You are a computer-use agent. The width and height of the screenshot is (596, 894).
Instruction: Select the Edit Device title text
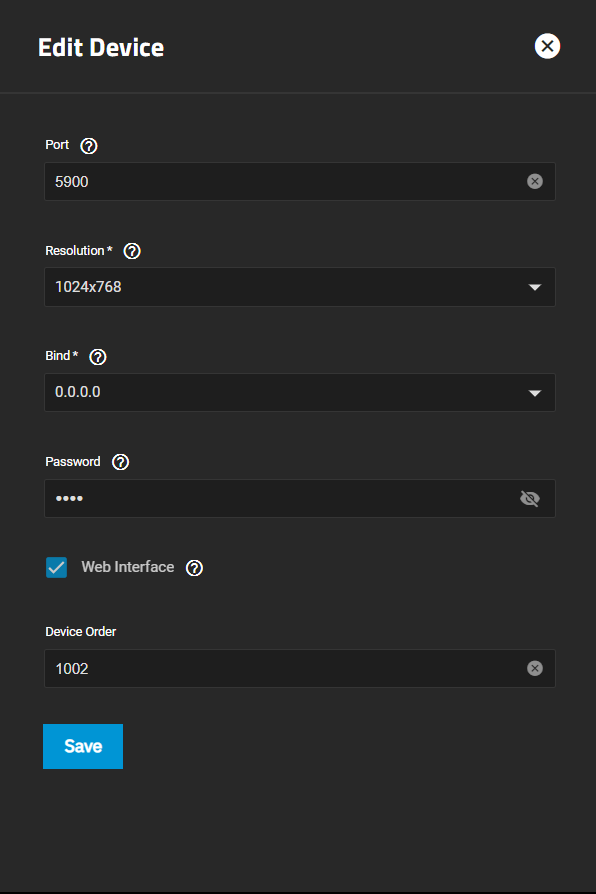(x=101, y=47)
